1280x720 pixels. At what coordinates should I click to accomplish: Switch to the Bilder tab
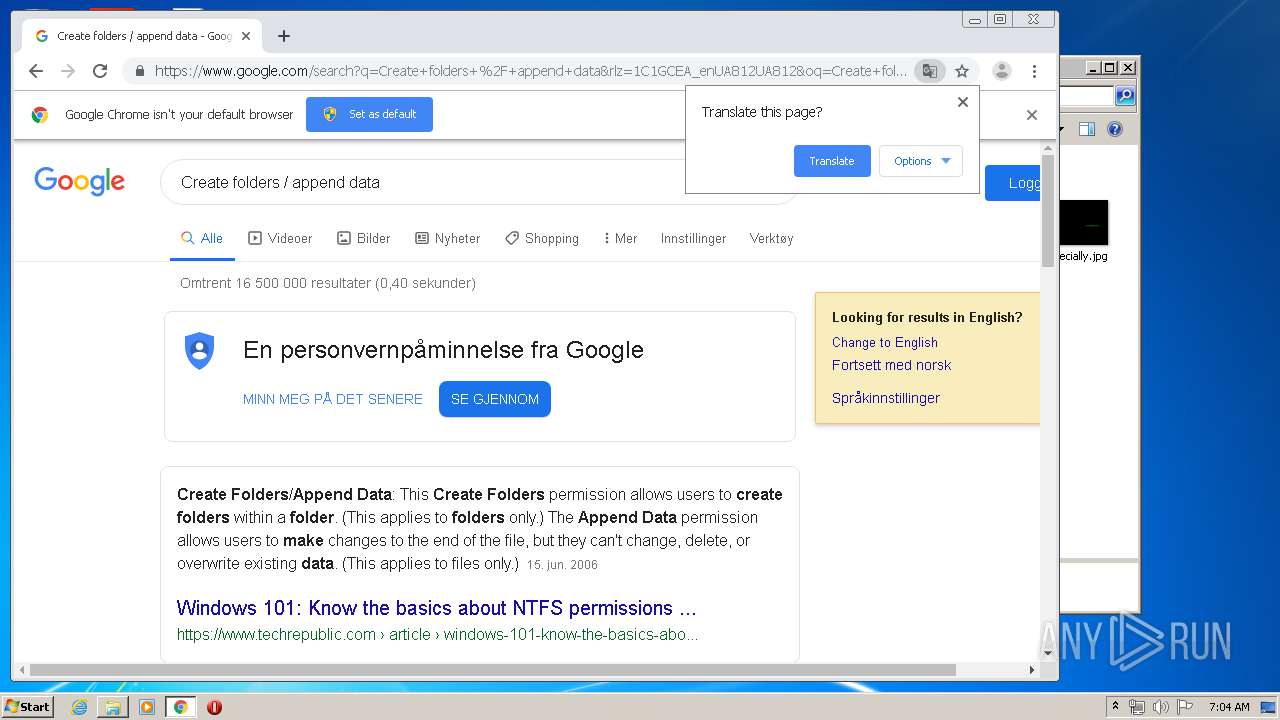pos(364,238)
